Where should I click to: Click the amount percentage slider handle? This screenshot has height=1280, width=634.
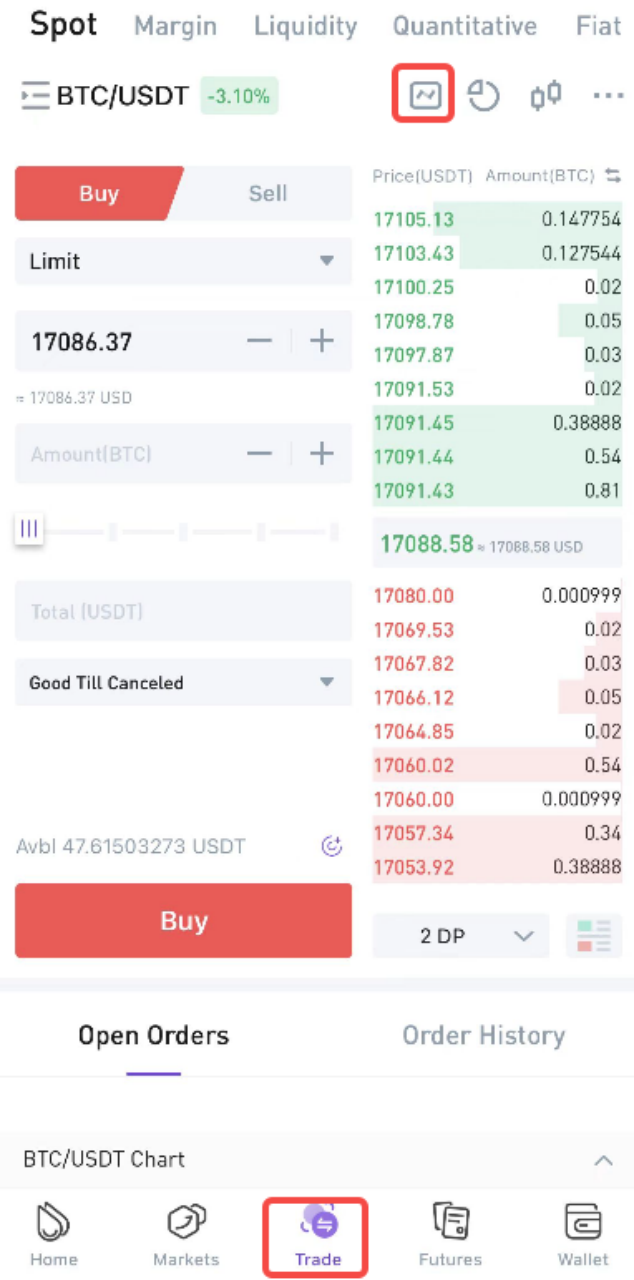click(x=29, y=529)
